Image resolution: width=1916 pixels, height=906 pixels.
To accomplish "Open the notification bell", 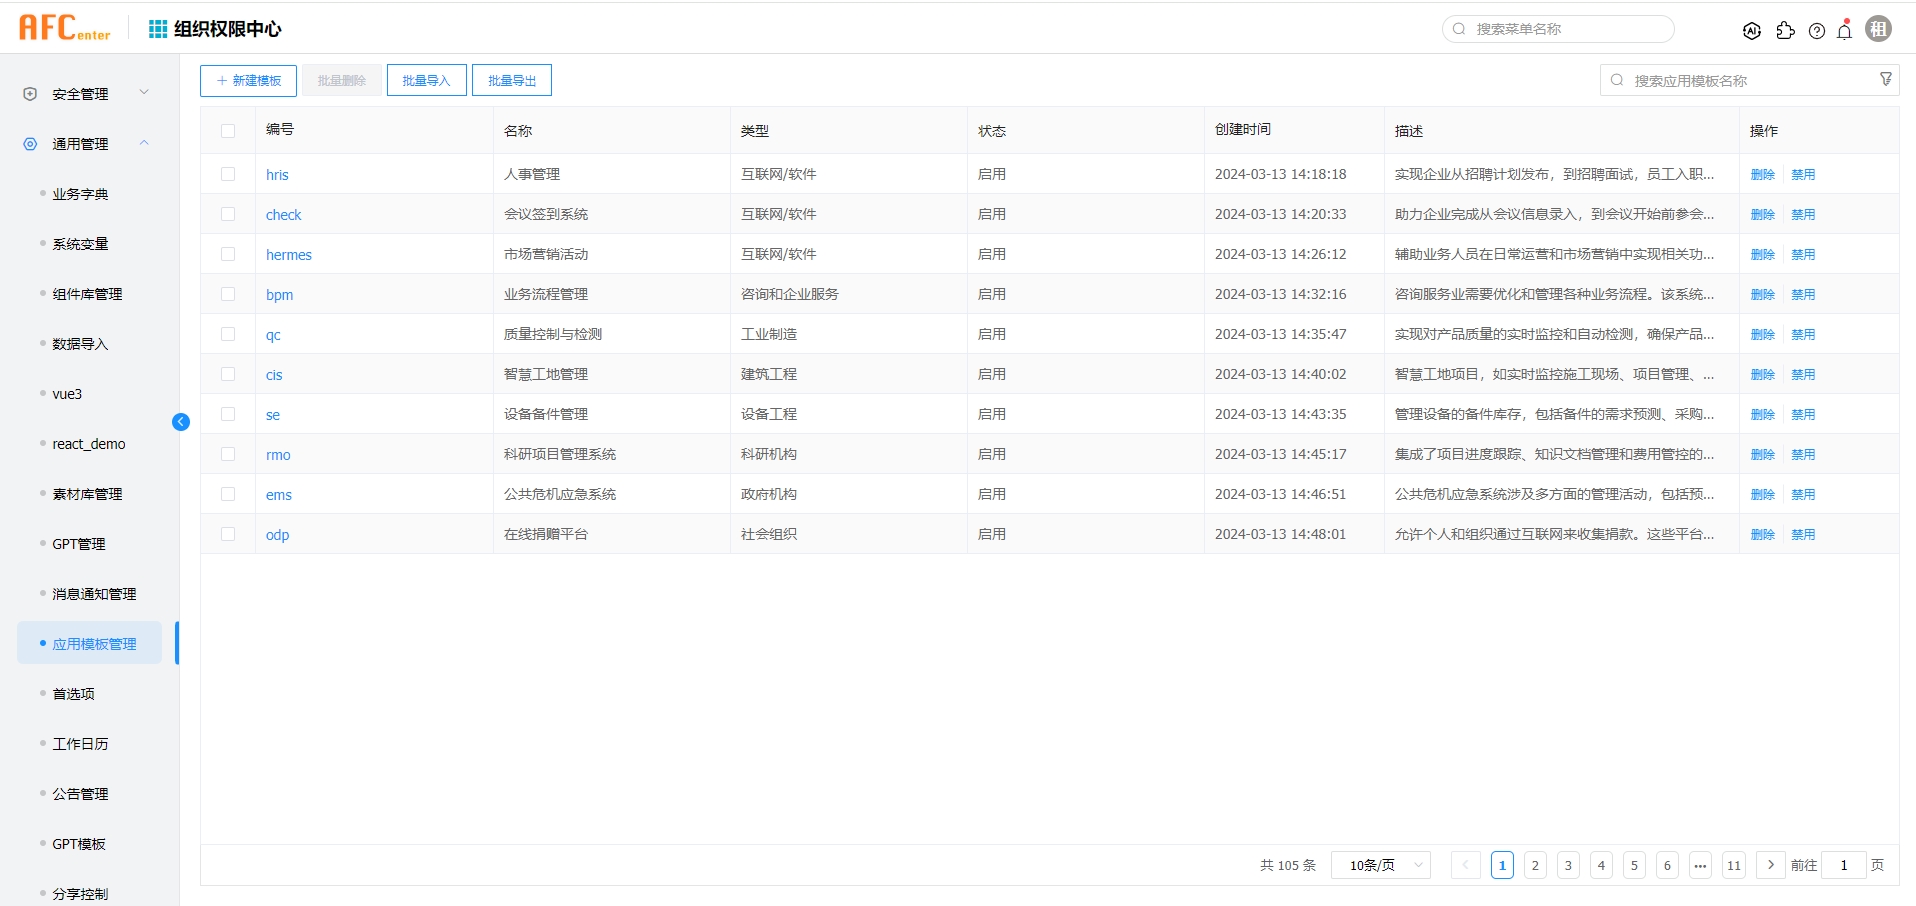I will pyautogui.click(x=1845, y=31).
